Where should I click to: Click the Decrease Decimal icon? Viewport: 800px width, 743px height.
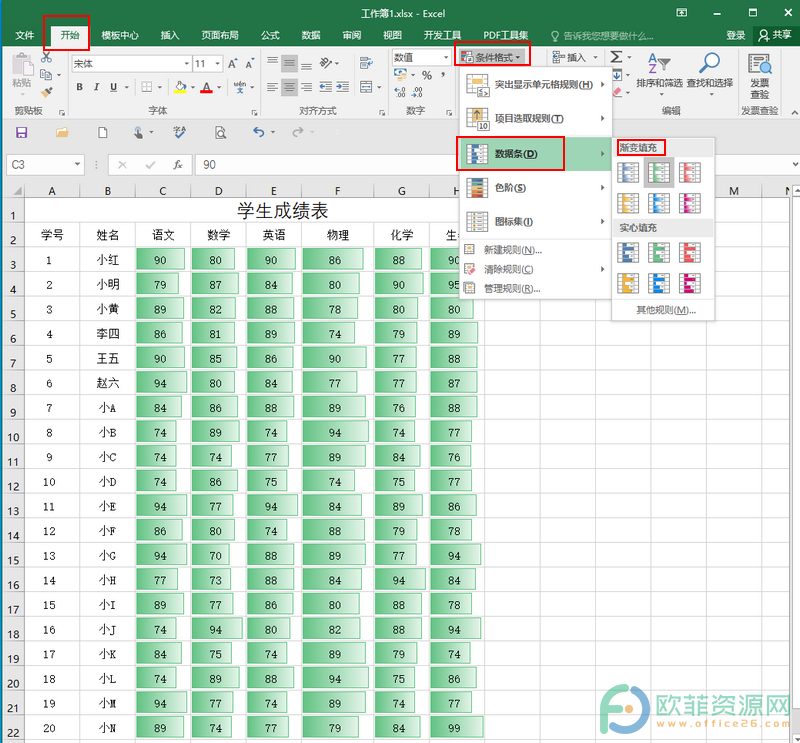417,92
